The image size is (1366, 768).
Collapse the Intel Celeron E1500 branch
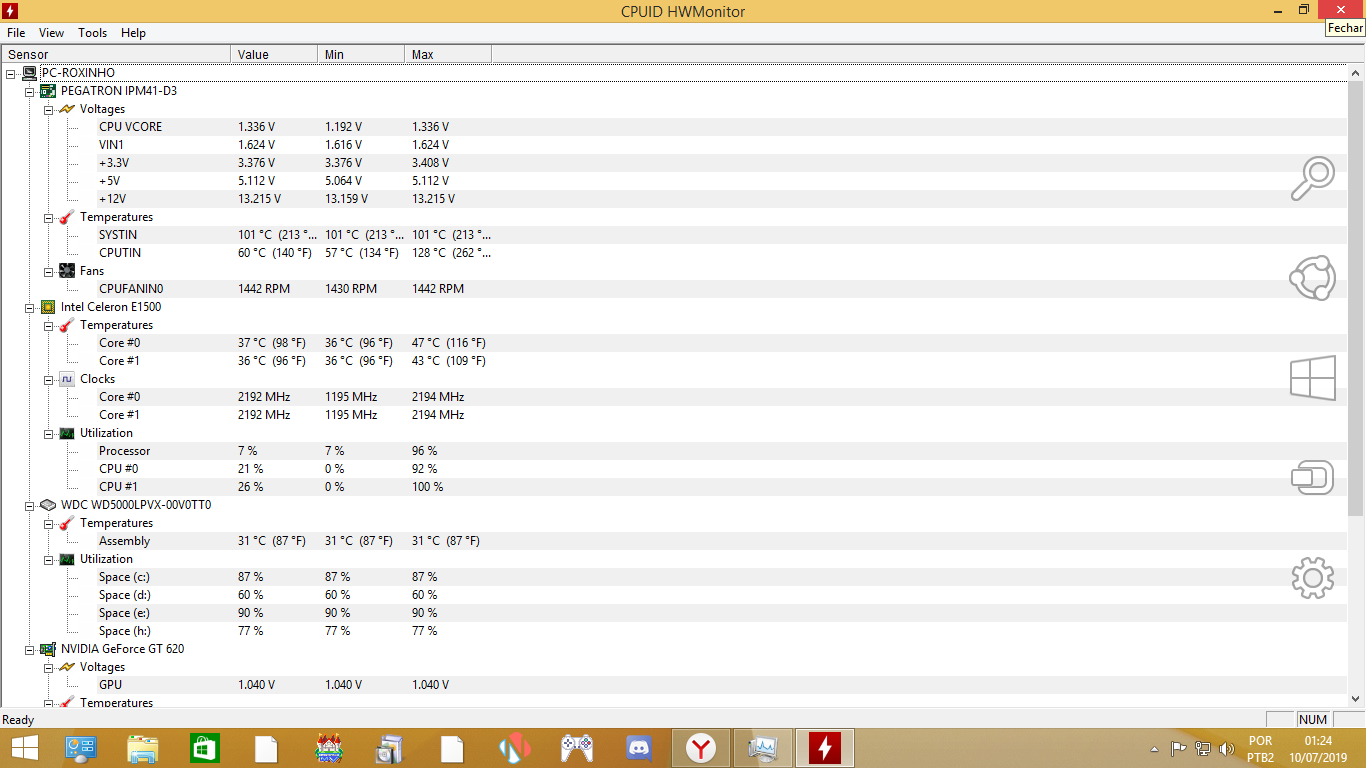(30, 307)
